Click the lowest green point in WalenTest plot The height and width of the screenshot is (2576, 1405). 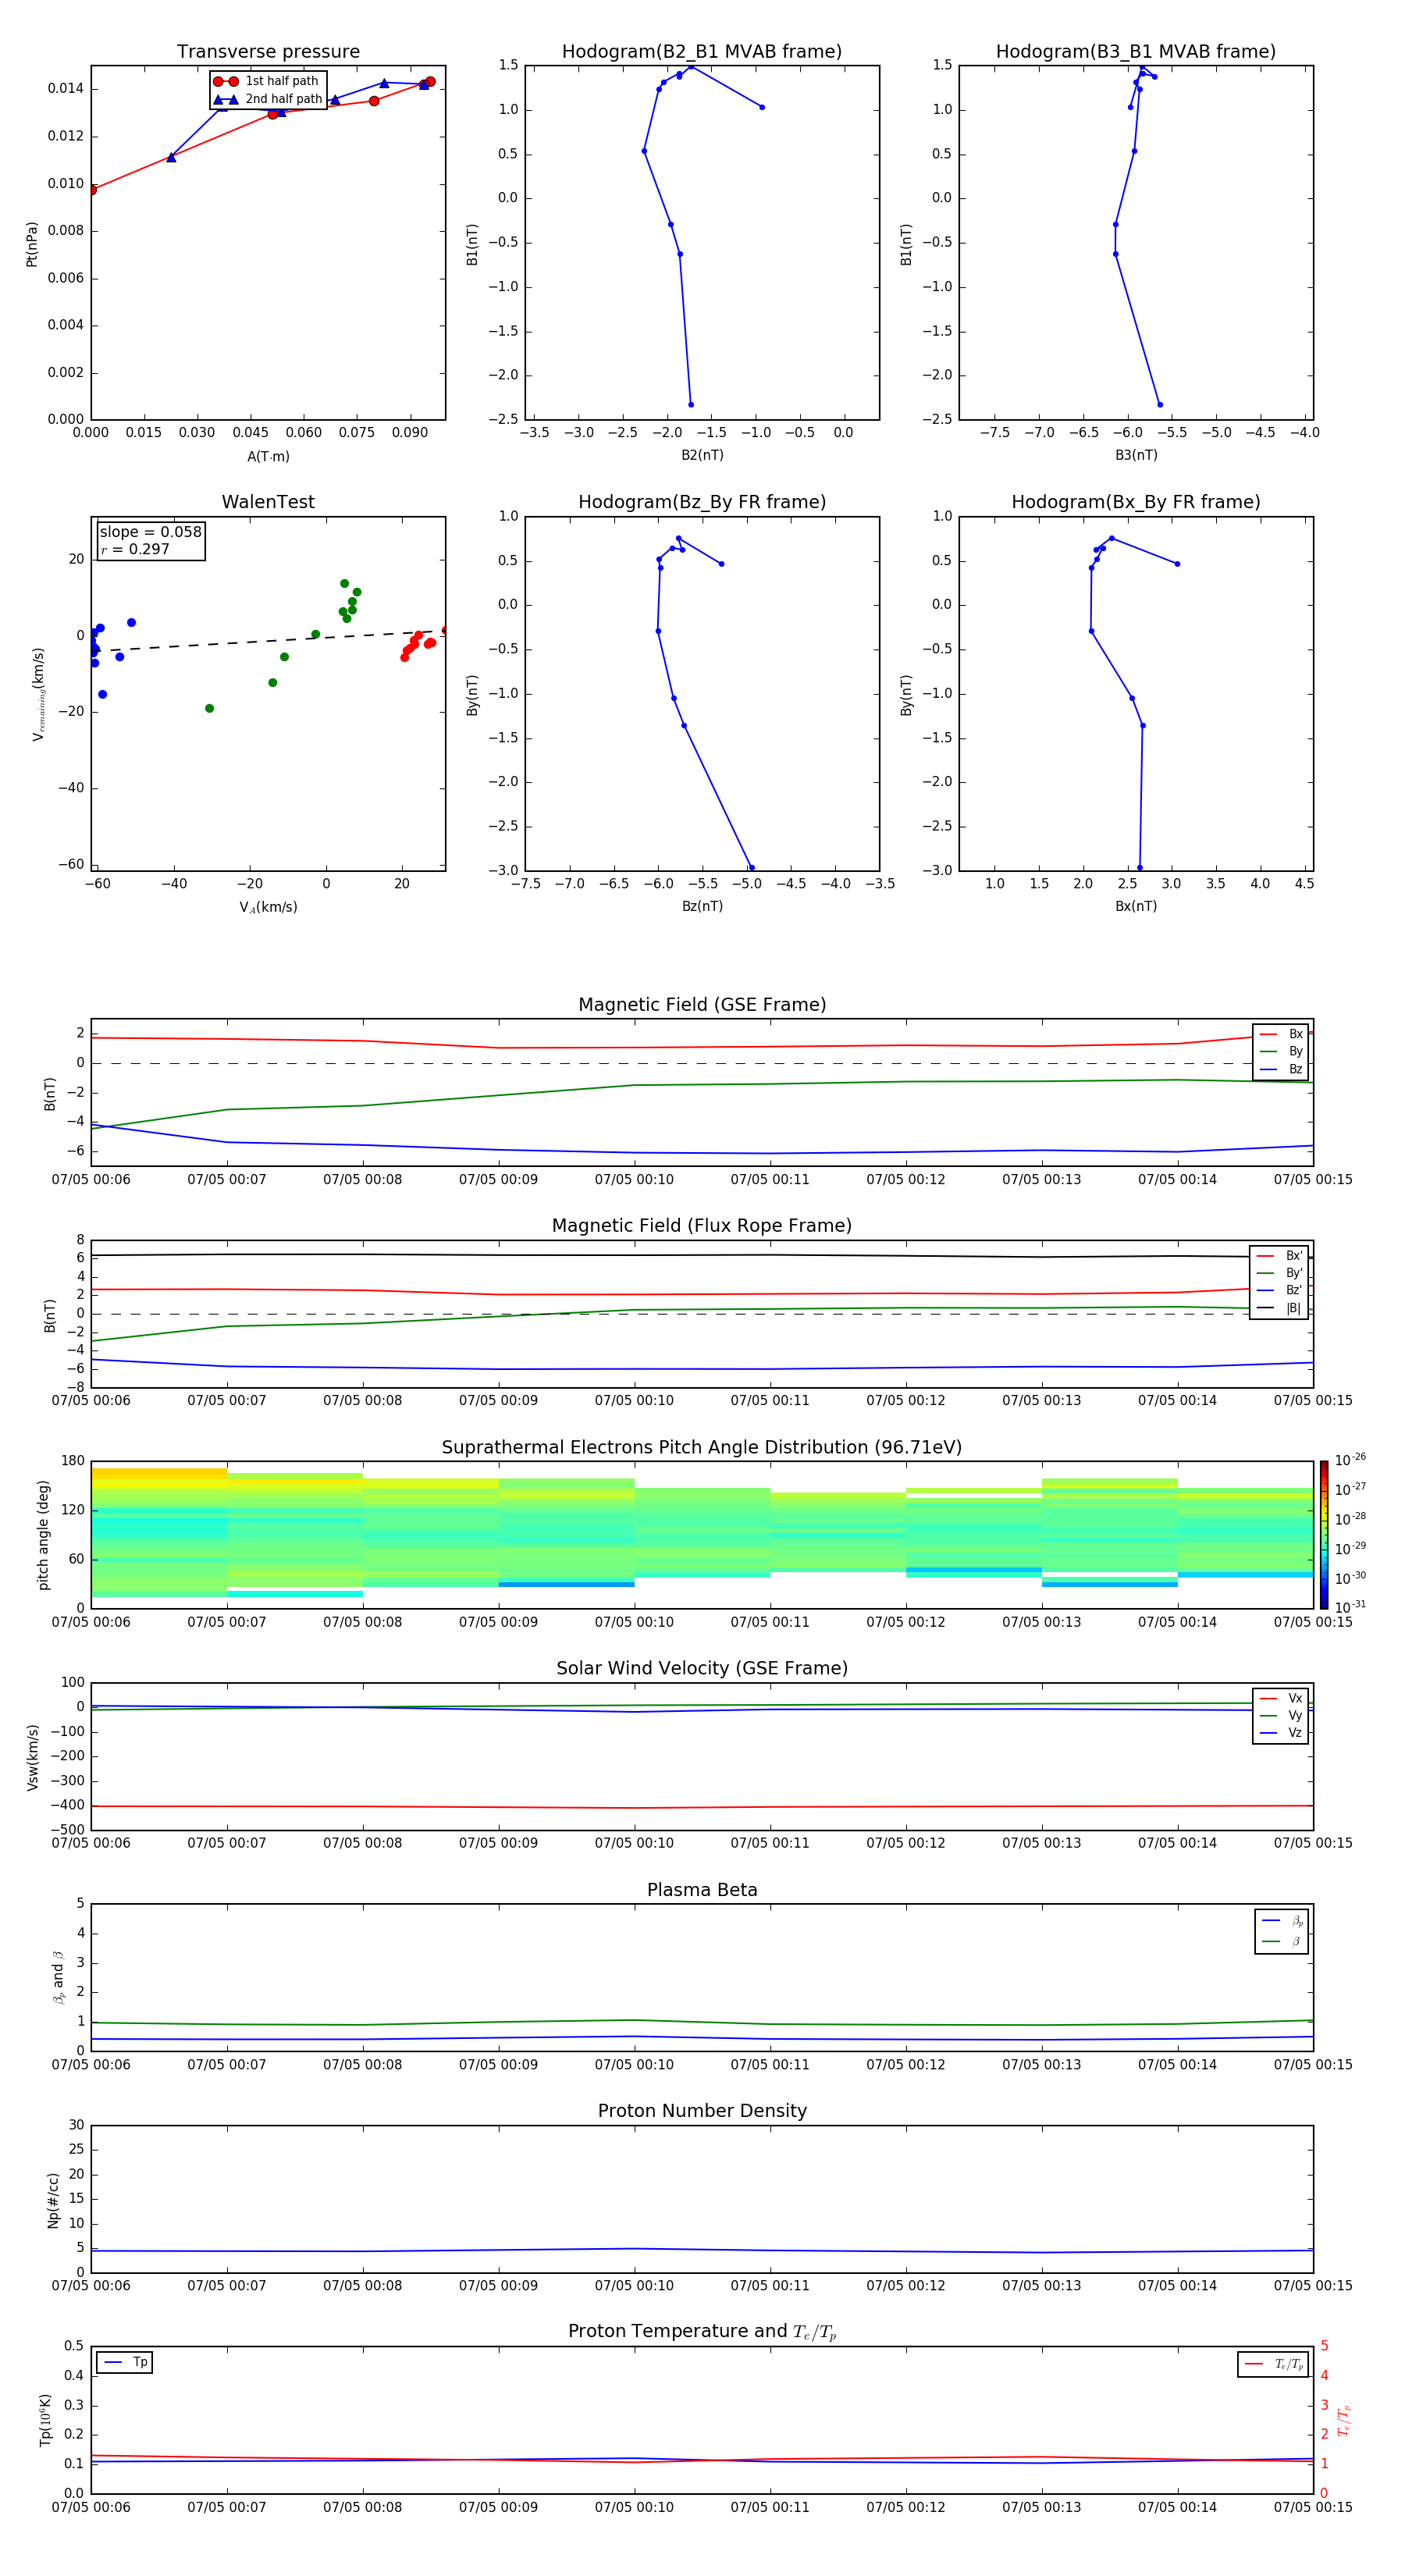click(x=209, y=709)
